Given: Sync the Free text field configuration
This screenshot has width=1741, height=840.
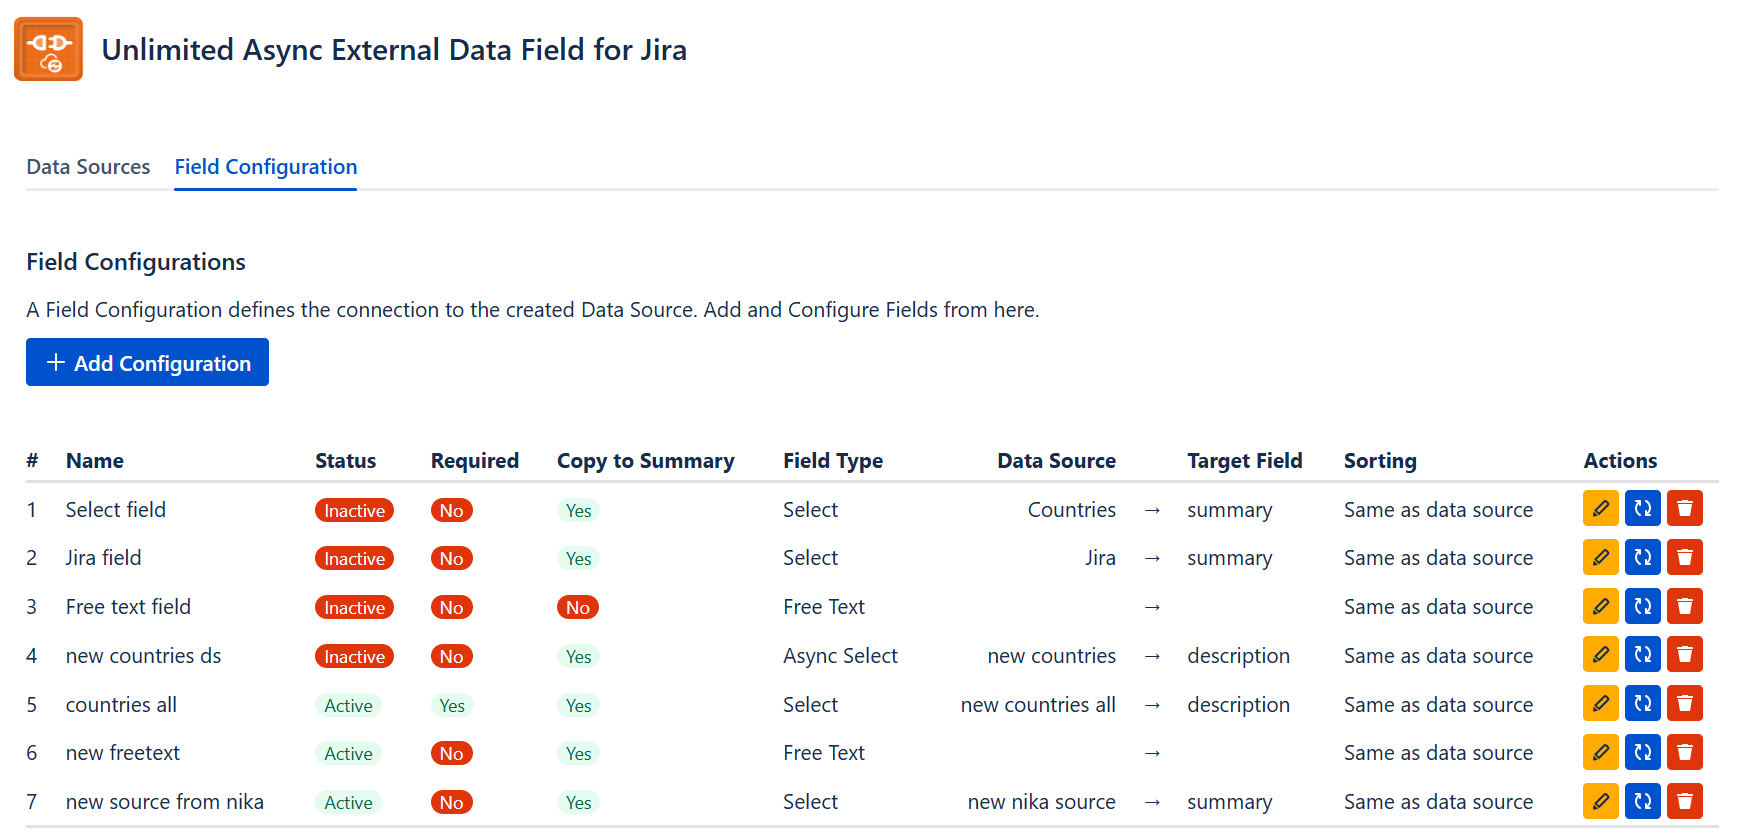Looking at the screenshot, I should coord(1642,606).
